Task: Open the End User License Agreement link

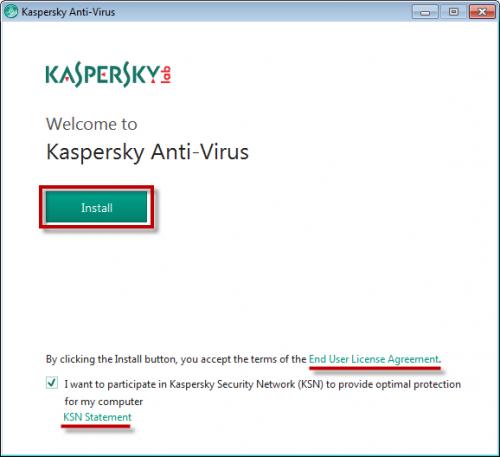Action: [x=374, y=359]
